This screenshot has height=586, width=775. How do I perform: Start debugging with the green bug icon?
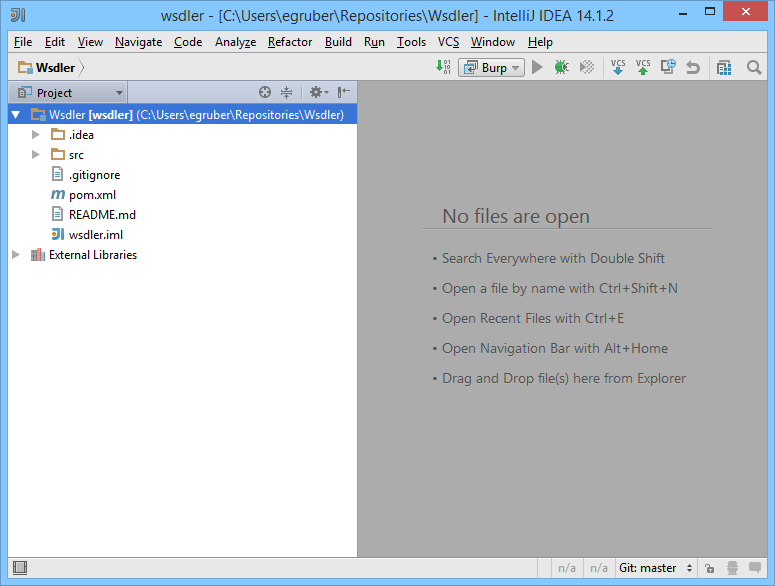point(561,67)
